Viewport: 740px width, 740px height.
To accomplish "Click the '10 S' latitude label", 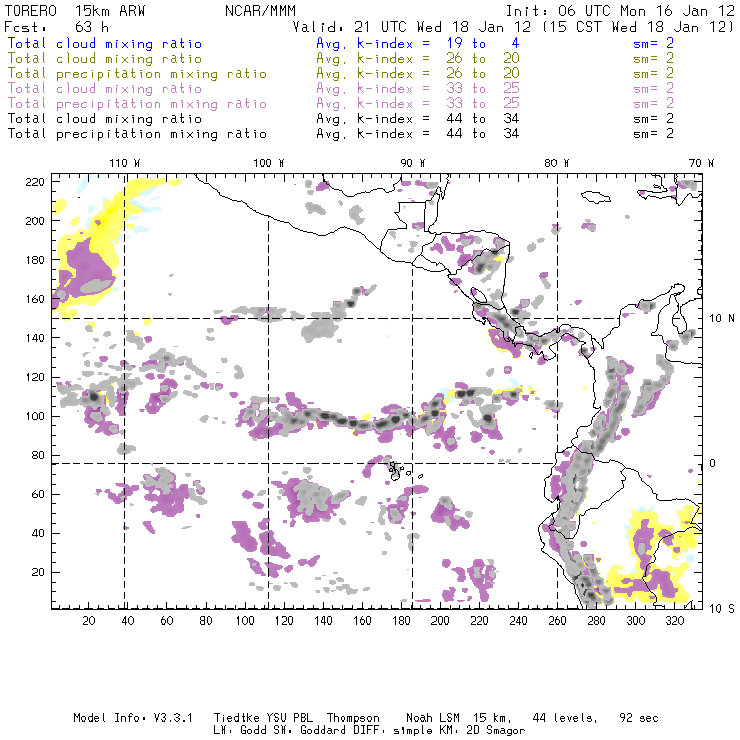I will pyautogui.click(x=722, y=609).
